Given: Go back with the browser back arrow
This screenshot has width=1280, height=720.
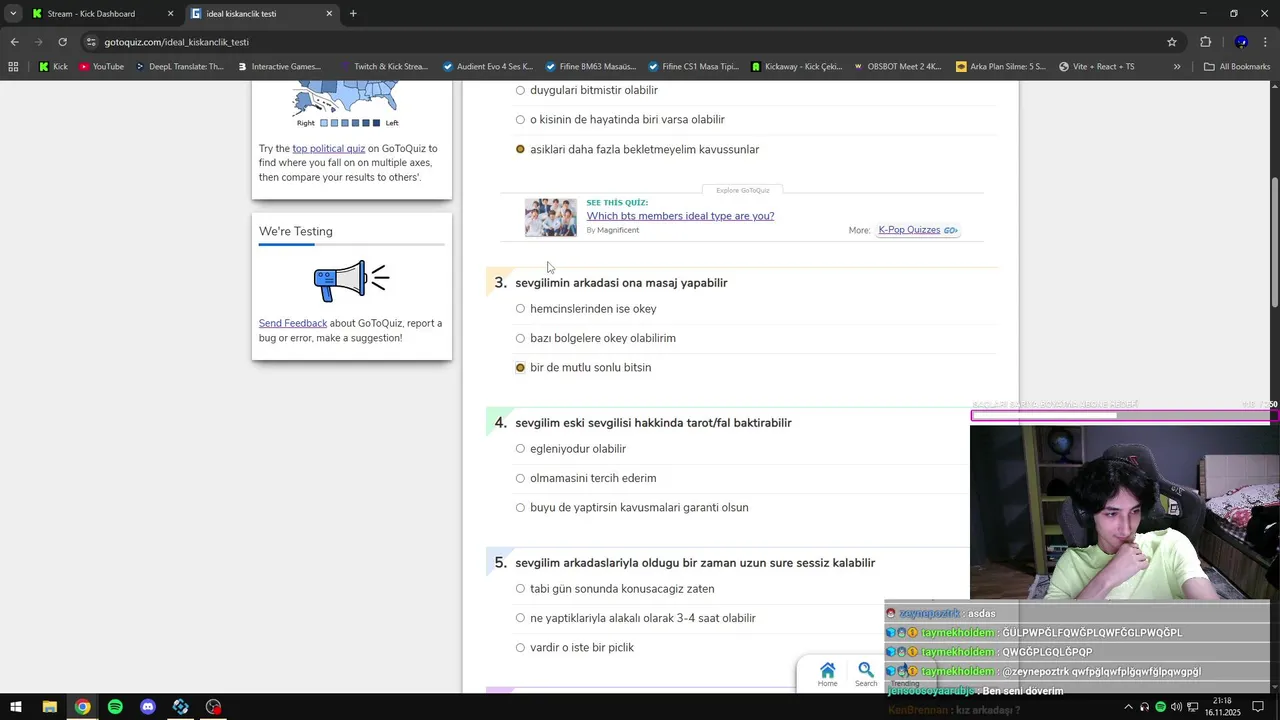Looking at the screenshot, I should (14, 42).
